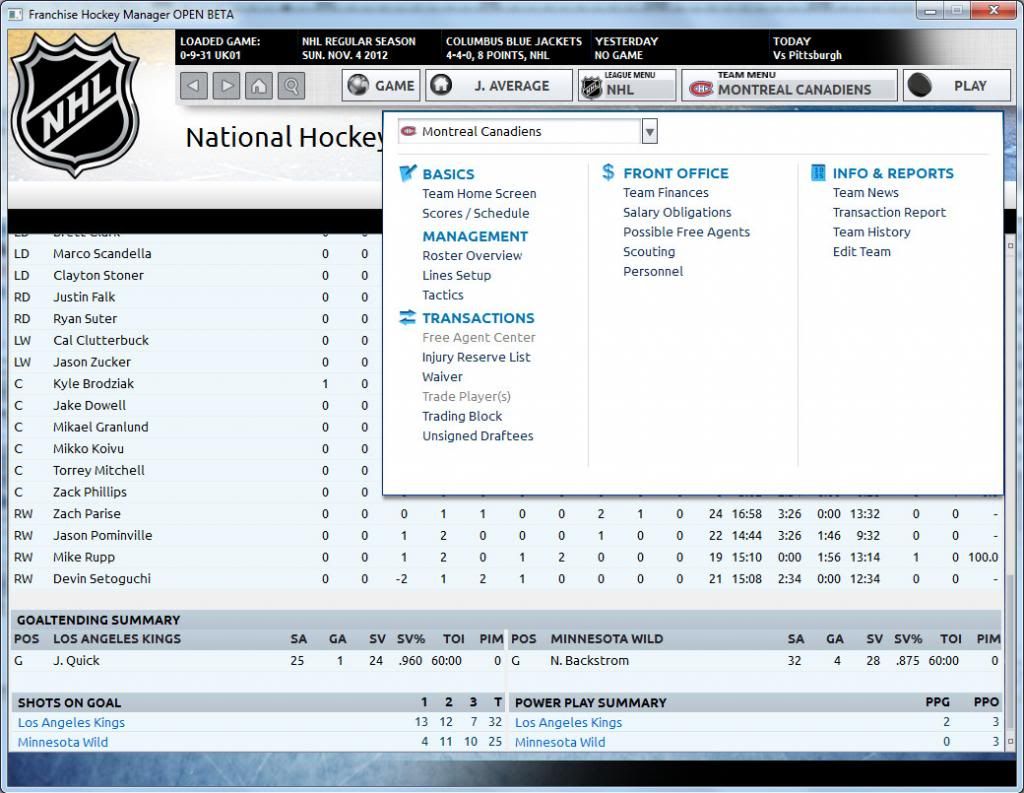Click Los Angeles Kings in Shots on Goal
The width and height of the screenshot is (1024, 793).
[x=71, y=722]
